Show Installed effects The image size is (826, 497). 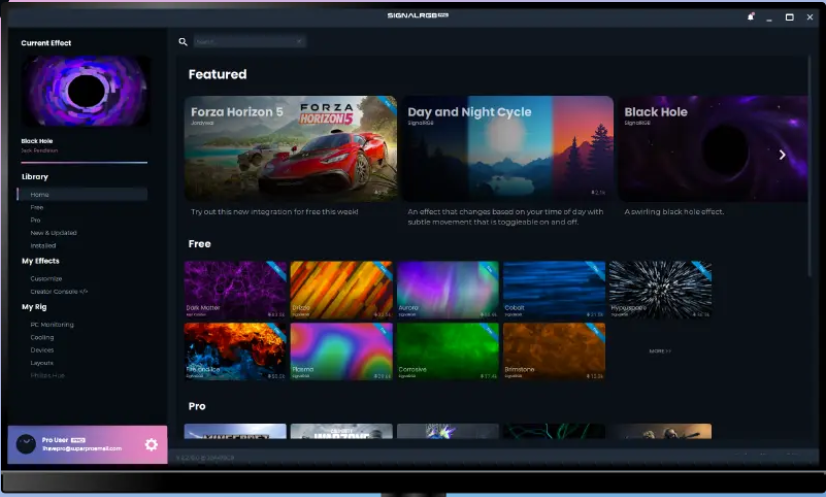[x=43, y=246]
